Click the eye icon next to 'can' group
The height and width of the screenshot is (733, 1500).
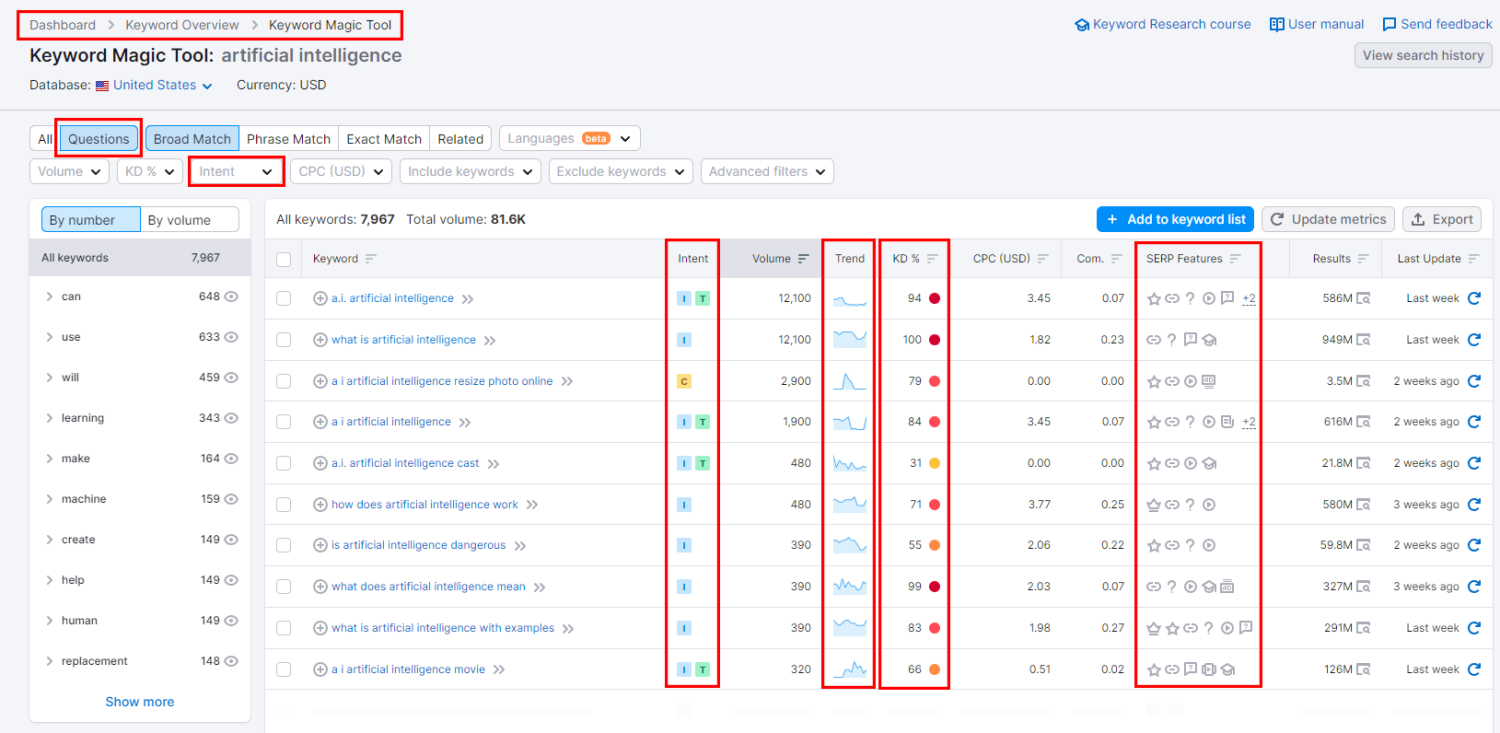[x=231, y=297]
